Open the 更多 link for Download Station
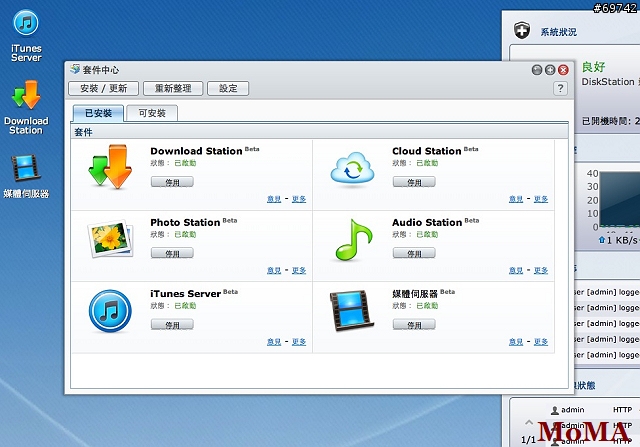This screenshot has height=447, width=640. pos(299,199)
